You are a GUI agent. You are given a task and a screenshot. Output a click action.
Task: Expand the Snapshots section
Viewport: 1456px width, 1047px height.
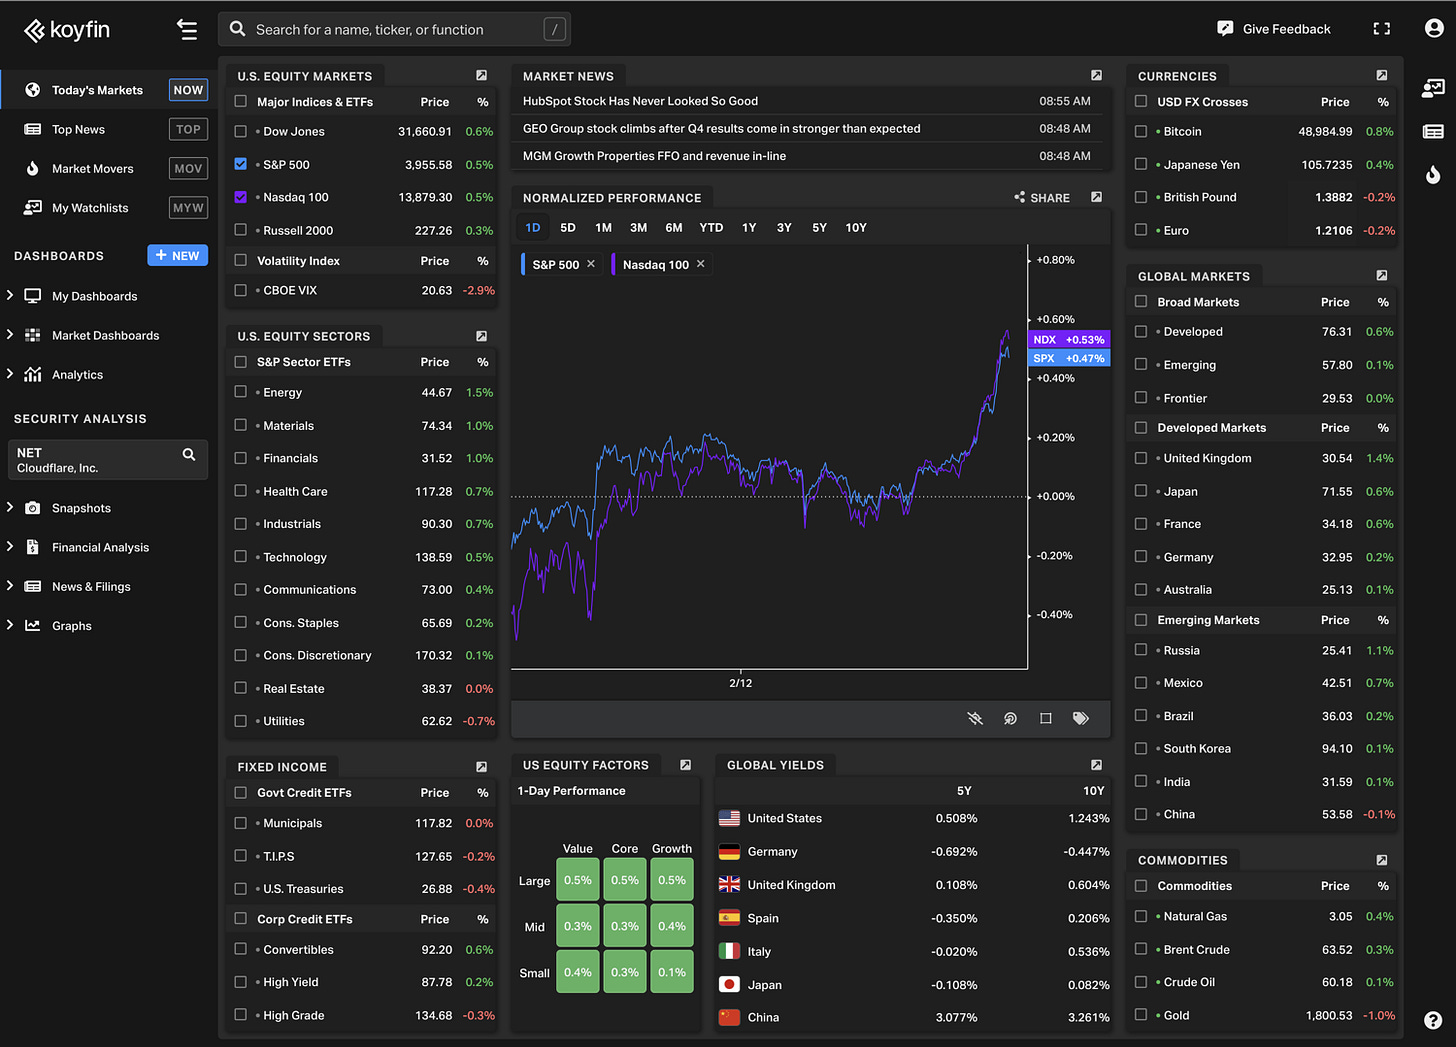tap(10, 507)
